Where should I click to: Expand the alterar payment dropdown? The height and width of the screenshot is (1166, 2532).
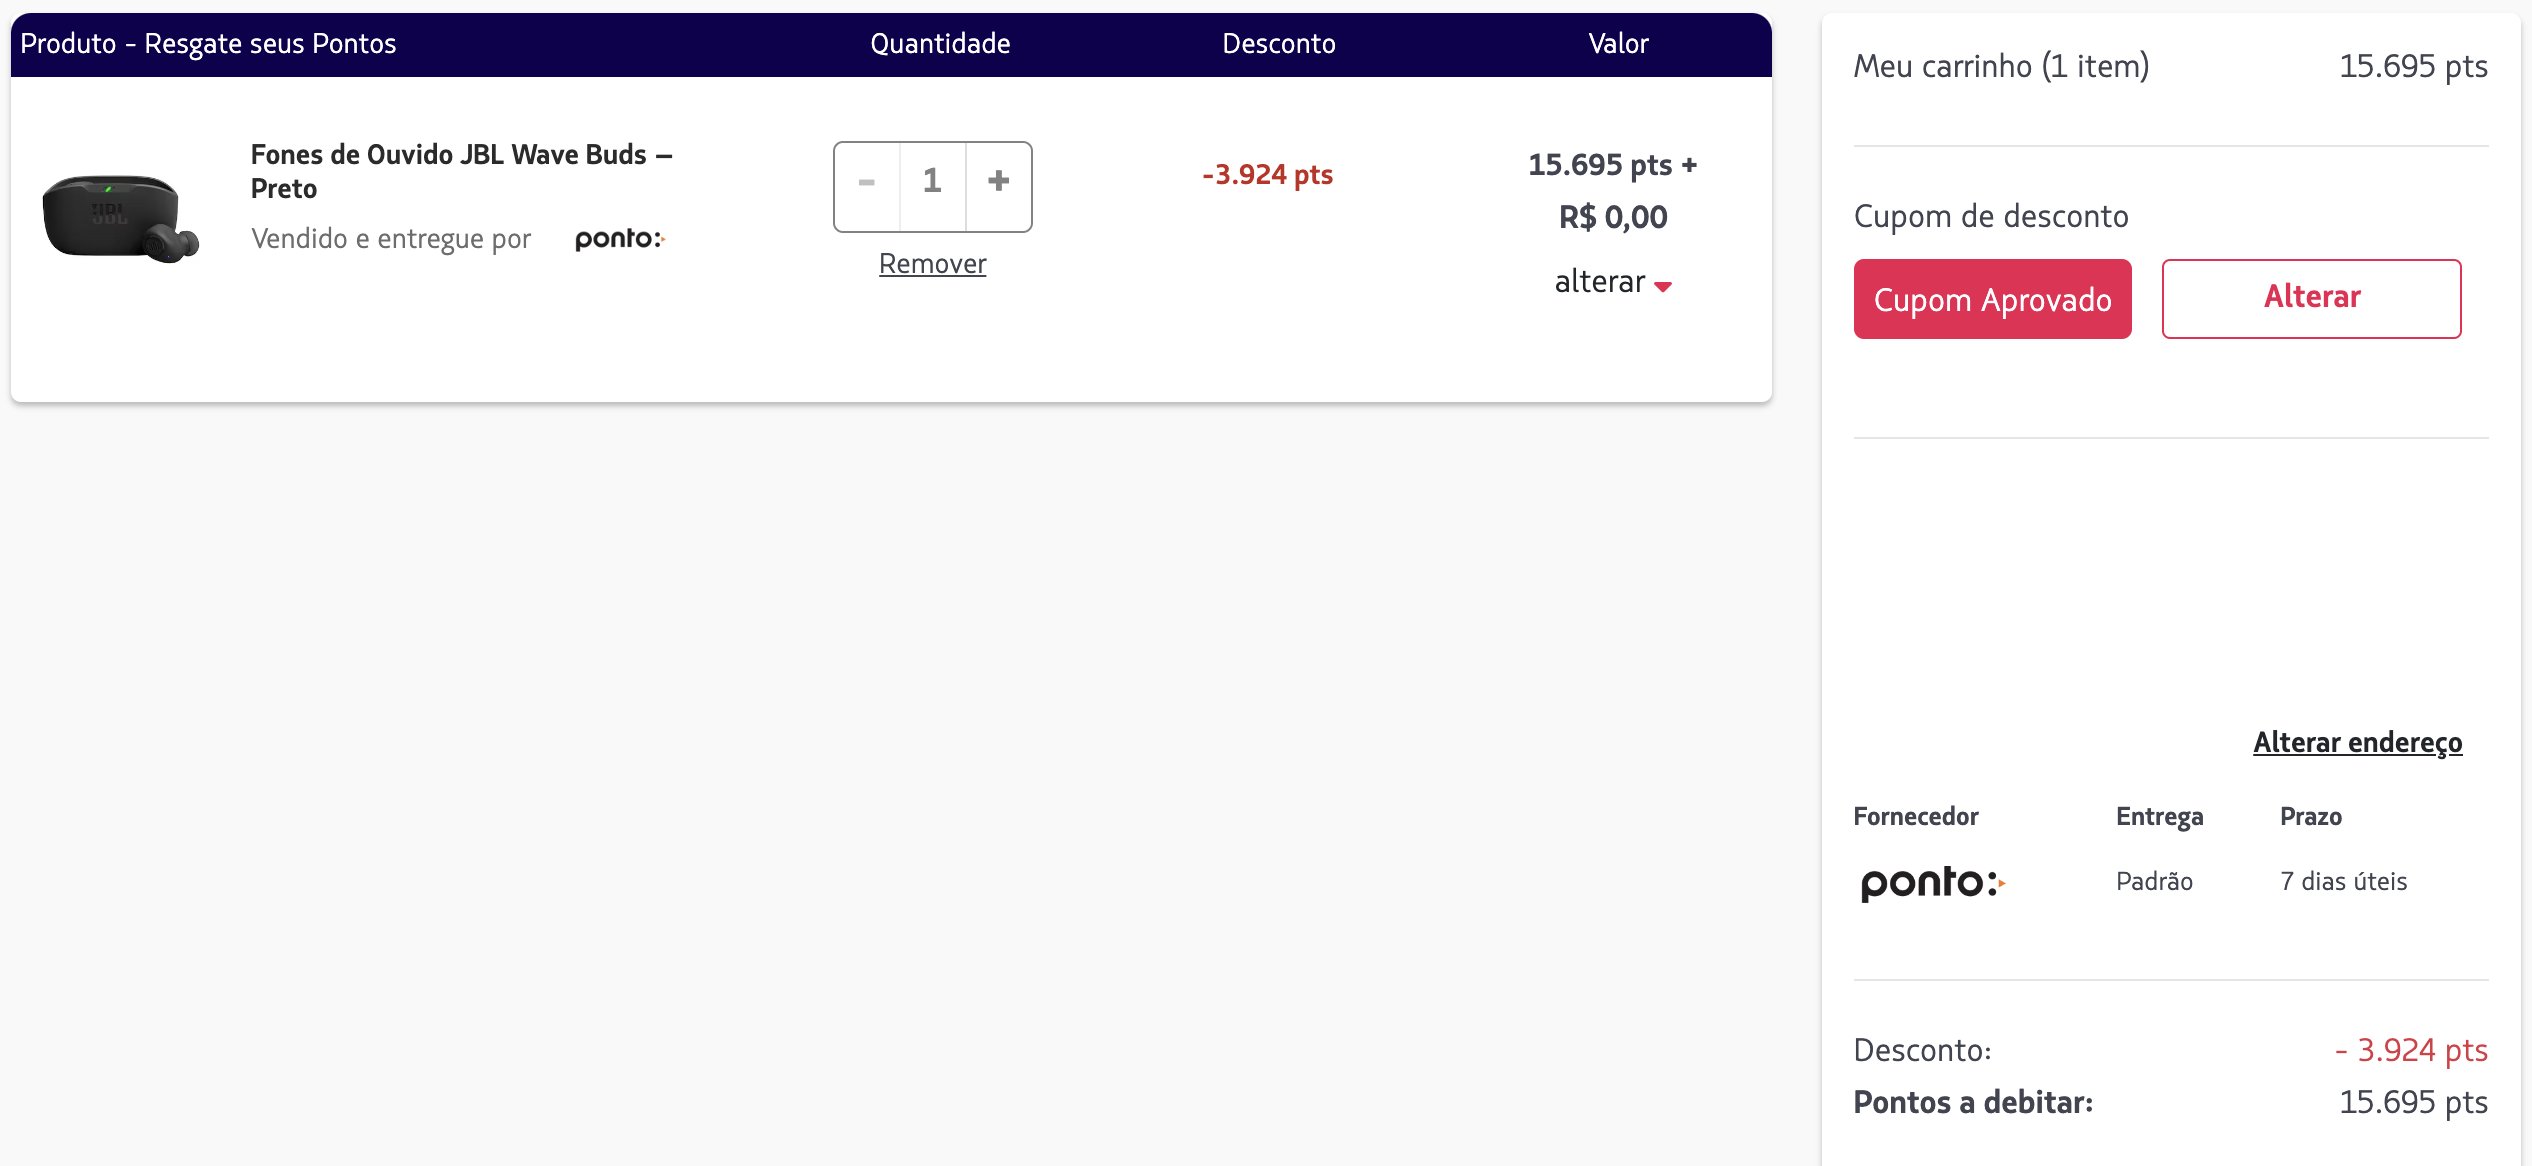point(1612,282)
